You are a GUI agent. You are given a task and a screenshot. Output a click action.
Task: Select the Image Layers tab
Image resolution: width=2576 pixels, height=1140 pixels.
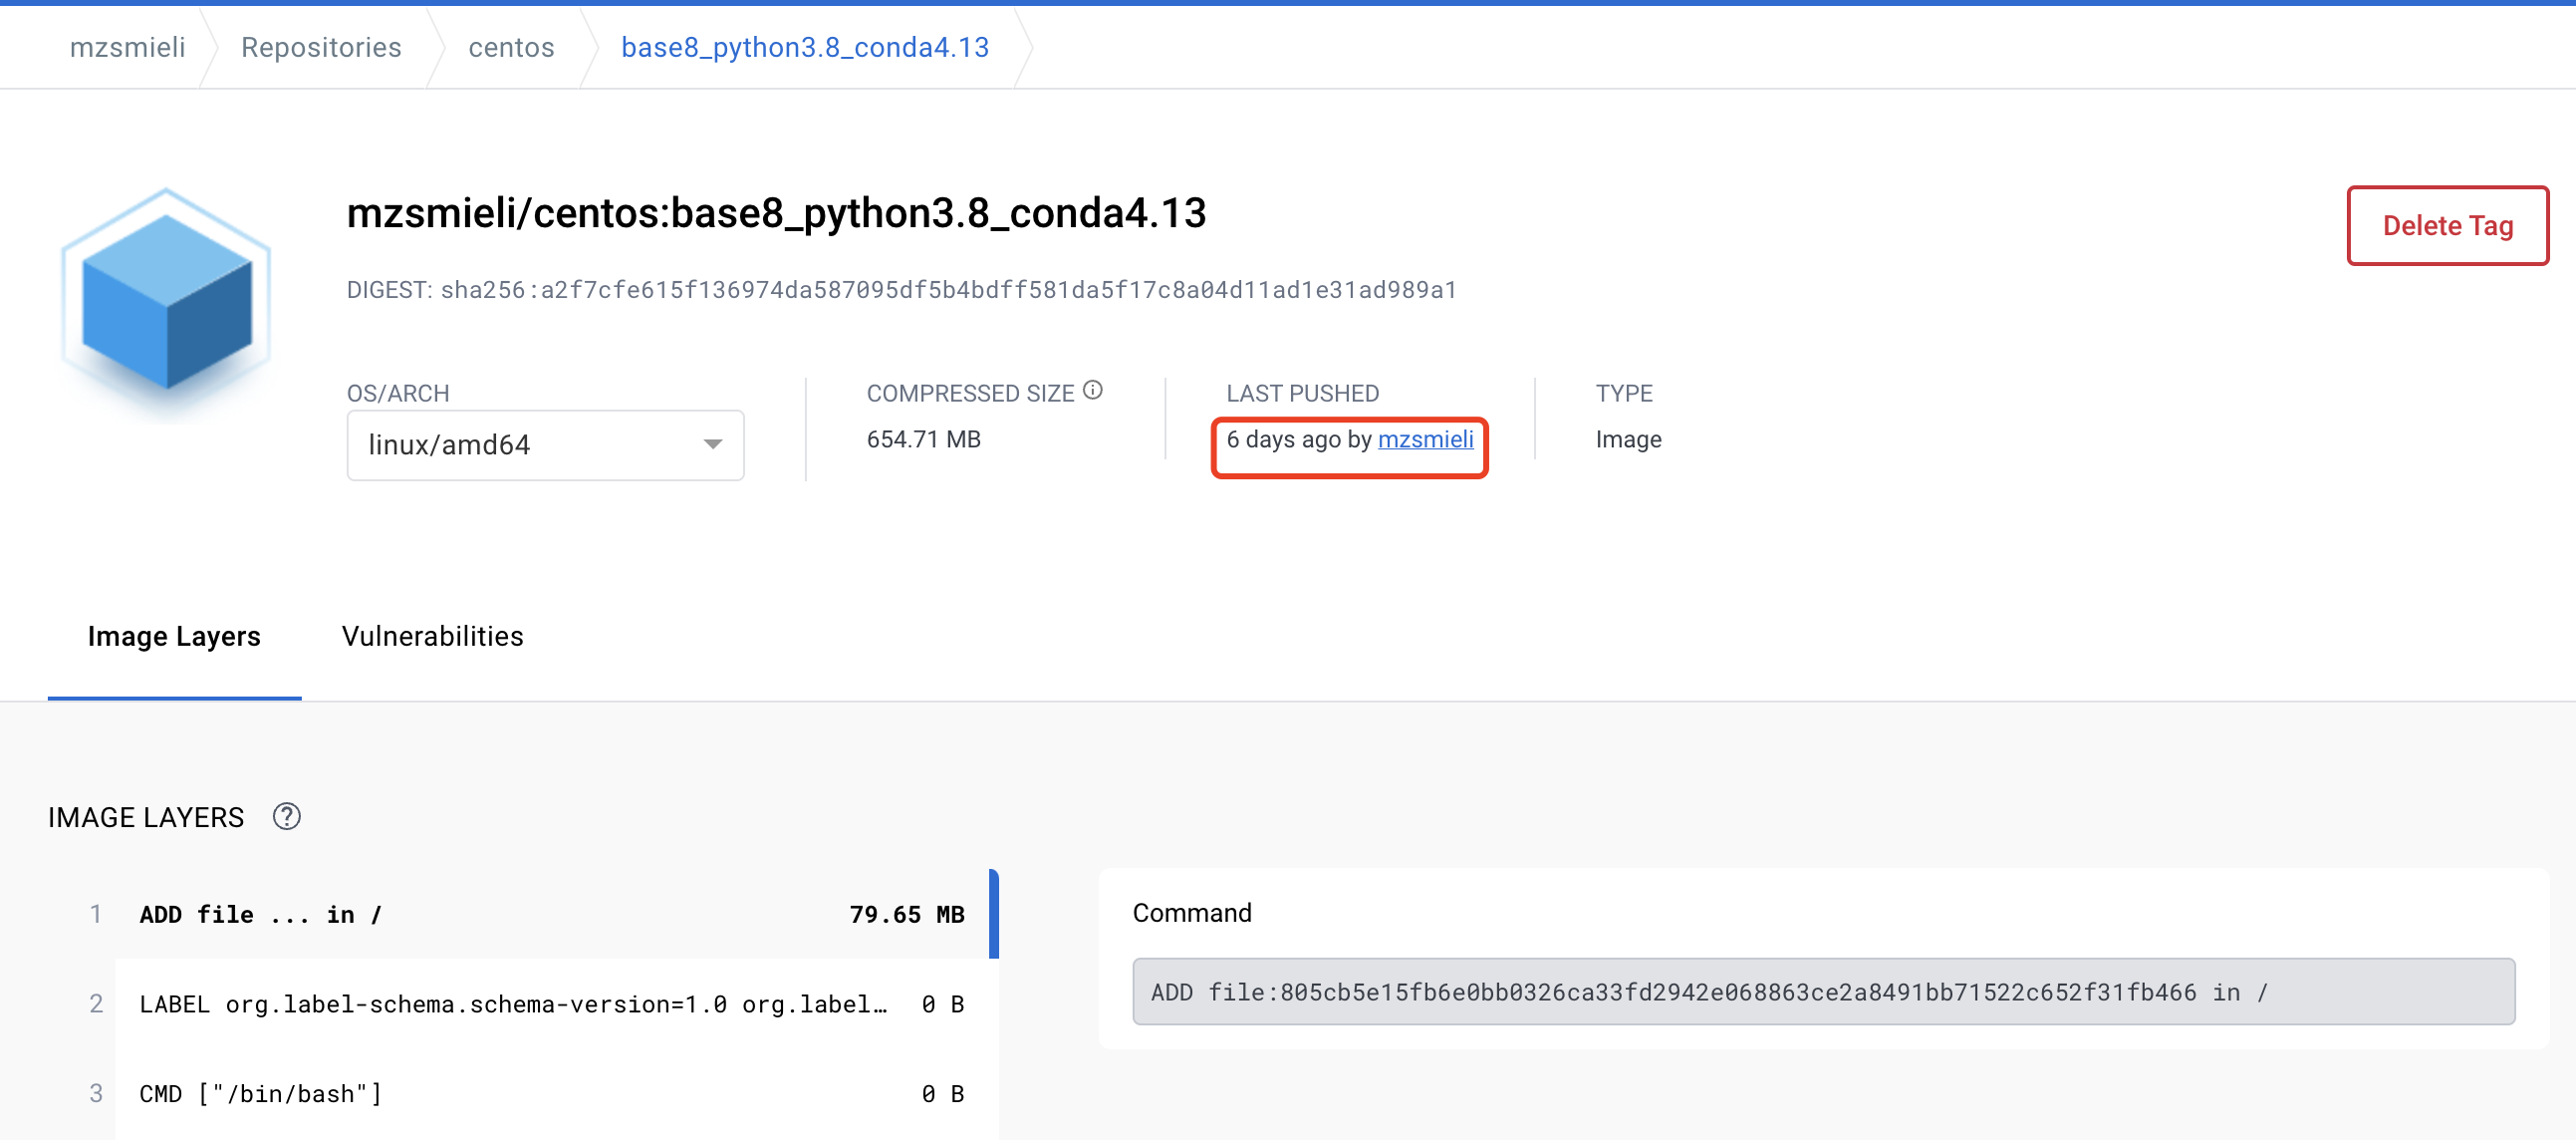pos(174,636)
